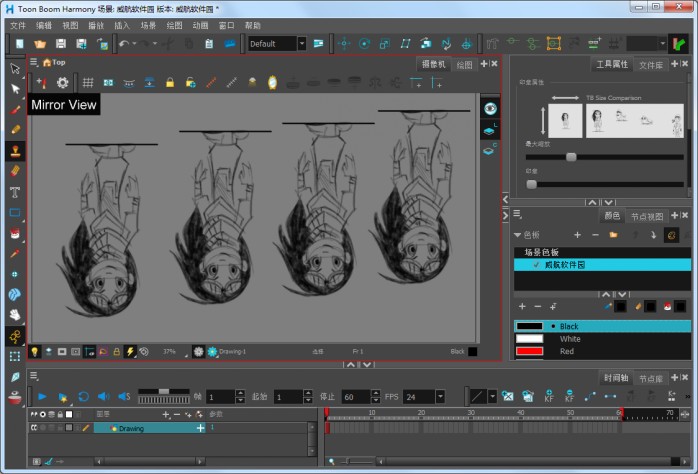Image resolution: width=698 pixels, height=474 pixels.
Task: Click the Add Keyframe KF plus icon
Action: pyautogui.click(x=549, y=396)
